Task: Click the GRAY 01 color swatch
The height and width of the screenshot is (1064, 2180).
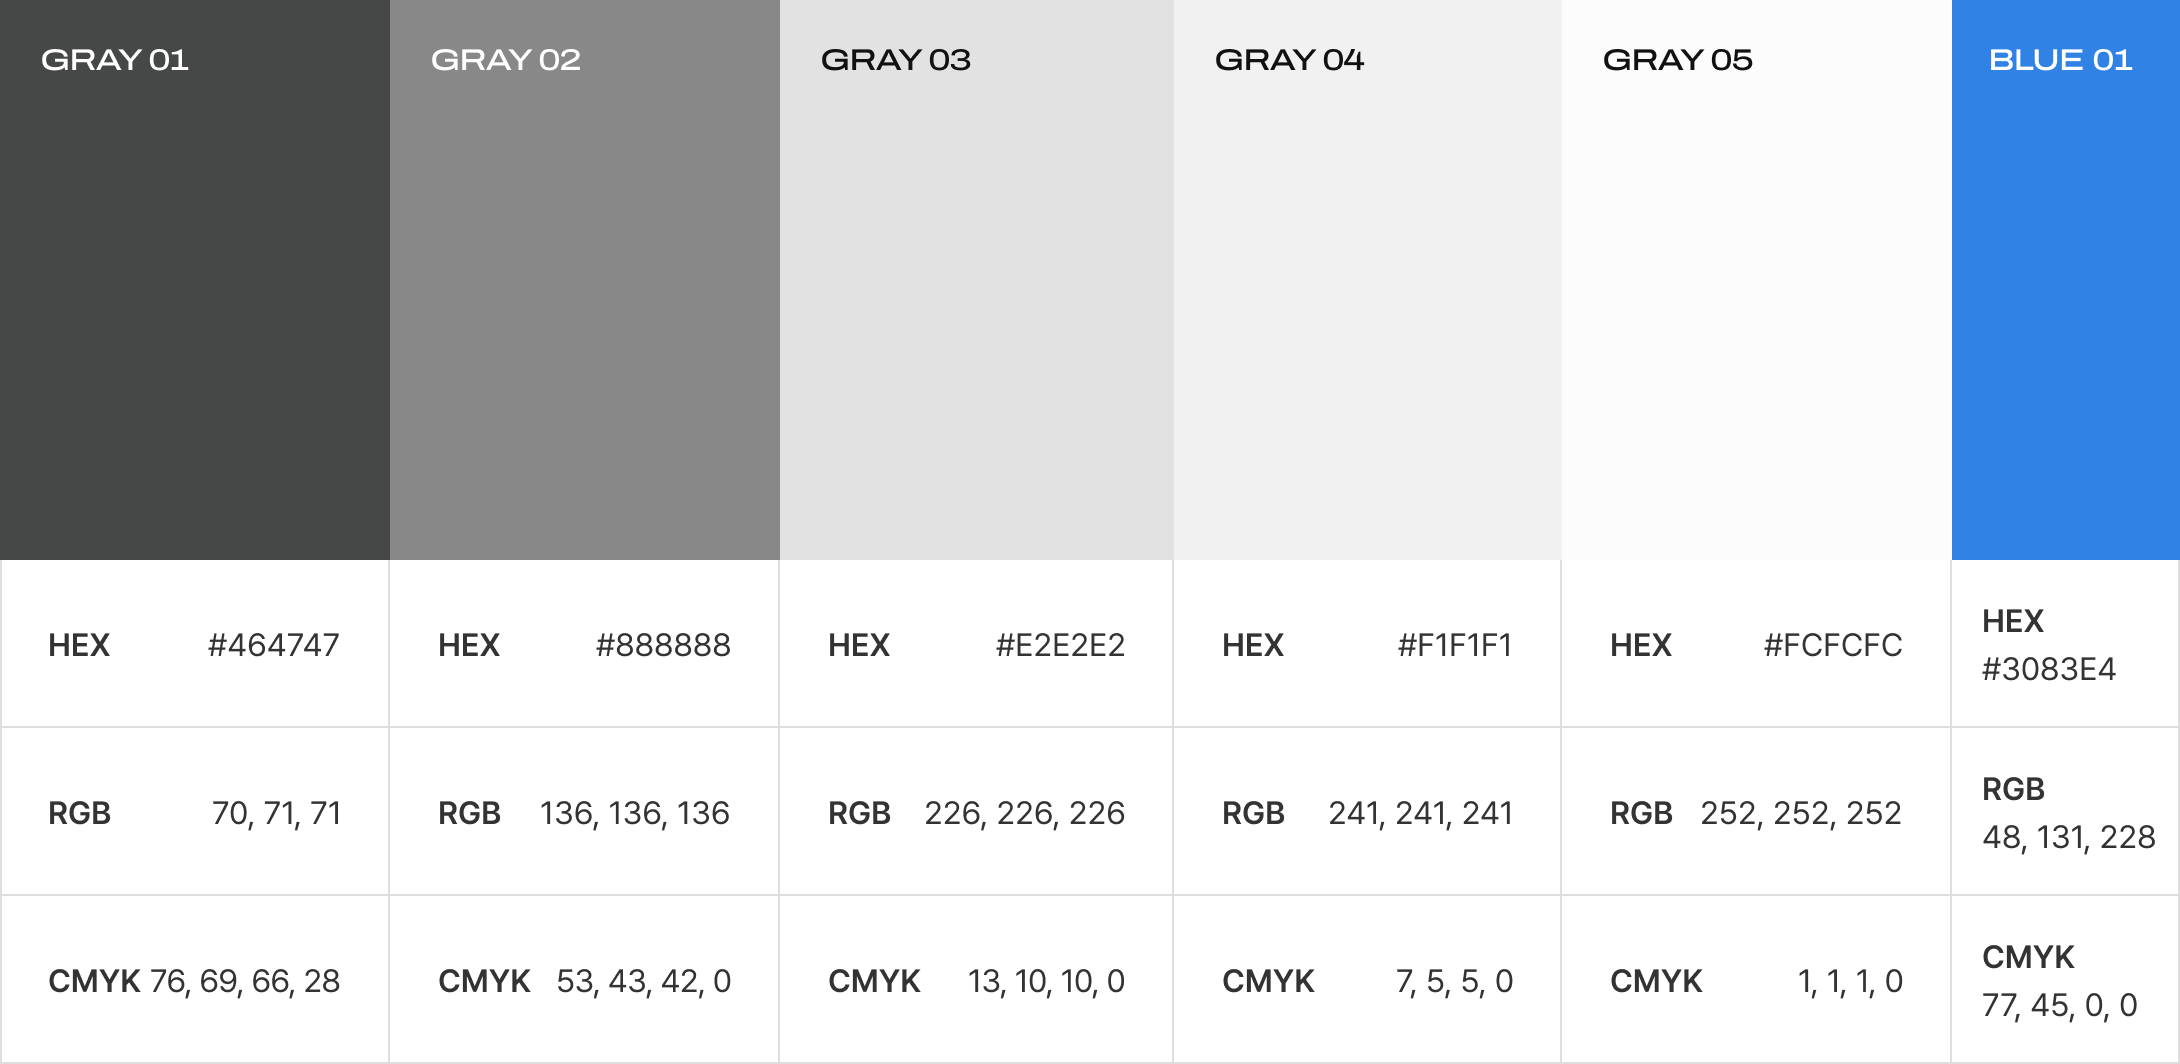Action: tap(195, 280)
